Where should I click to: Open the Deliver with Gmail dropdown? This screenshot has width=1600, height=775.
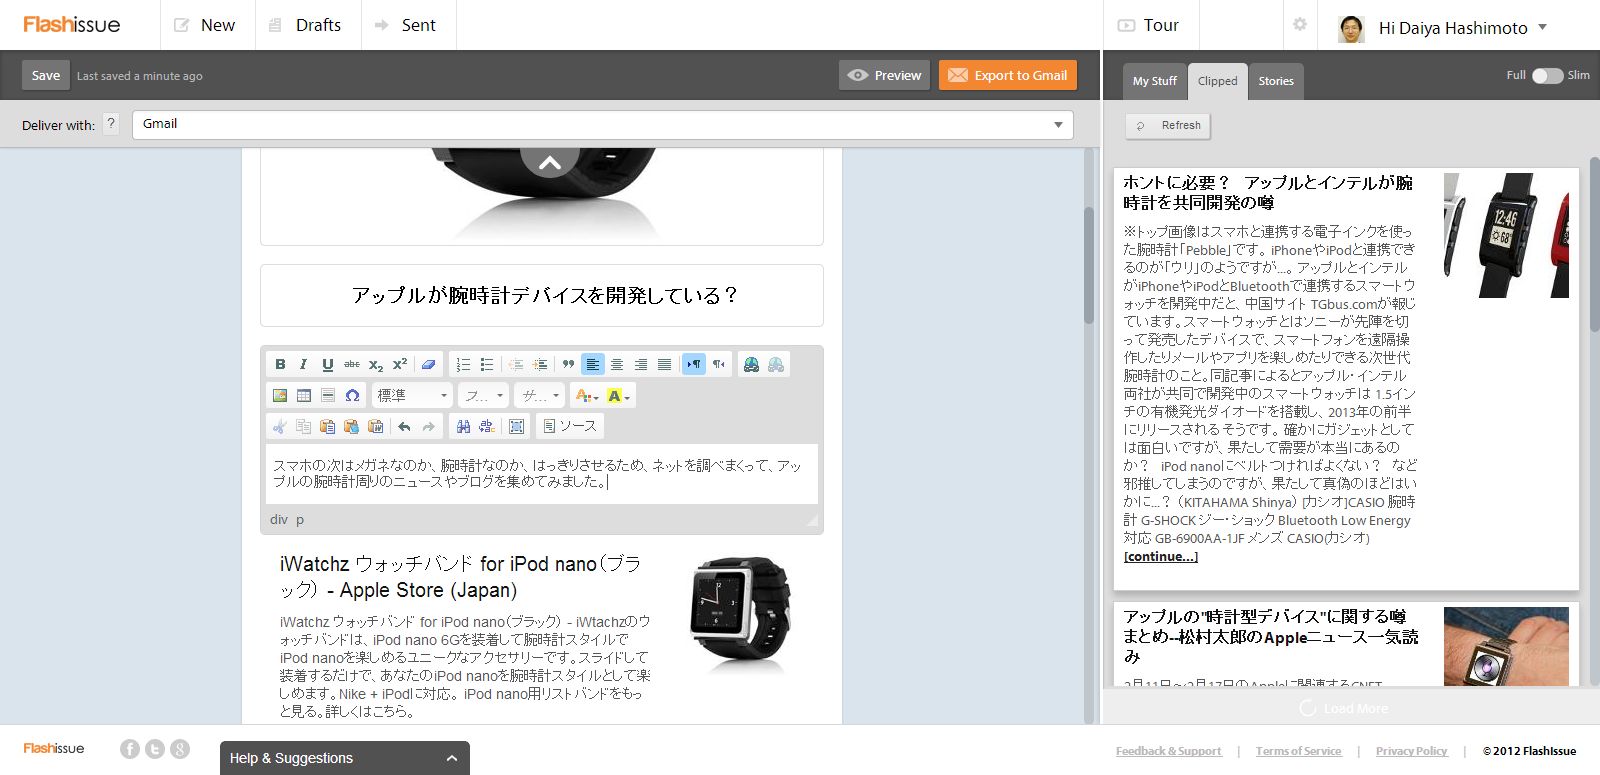pyautogui.click(x=603, y=125)
